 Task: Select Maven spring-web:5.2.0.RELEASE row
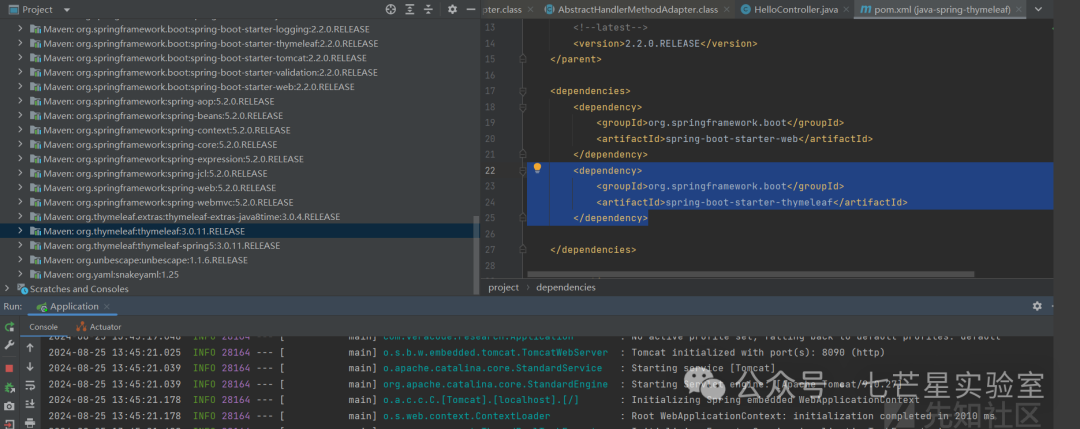point(238,188)
